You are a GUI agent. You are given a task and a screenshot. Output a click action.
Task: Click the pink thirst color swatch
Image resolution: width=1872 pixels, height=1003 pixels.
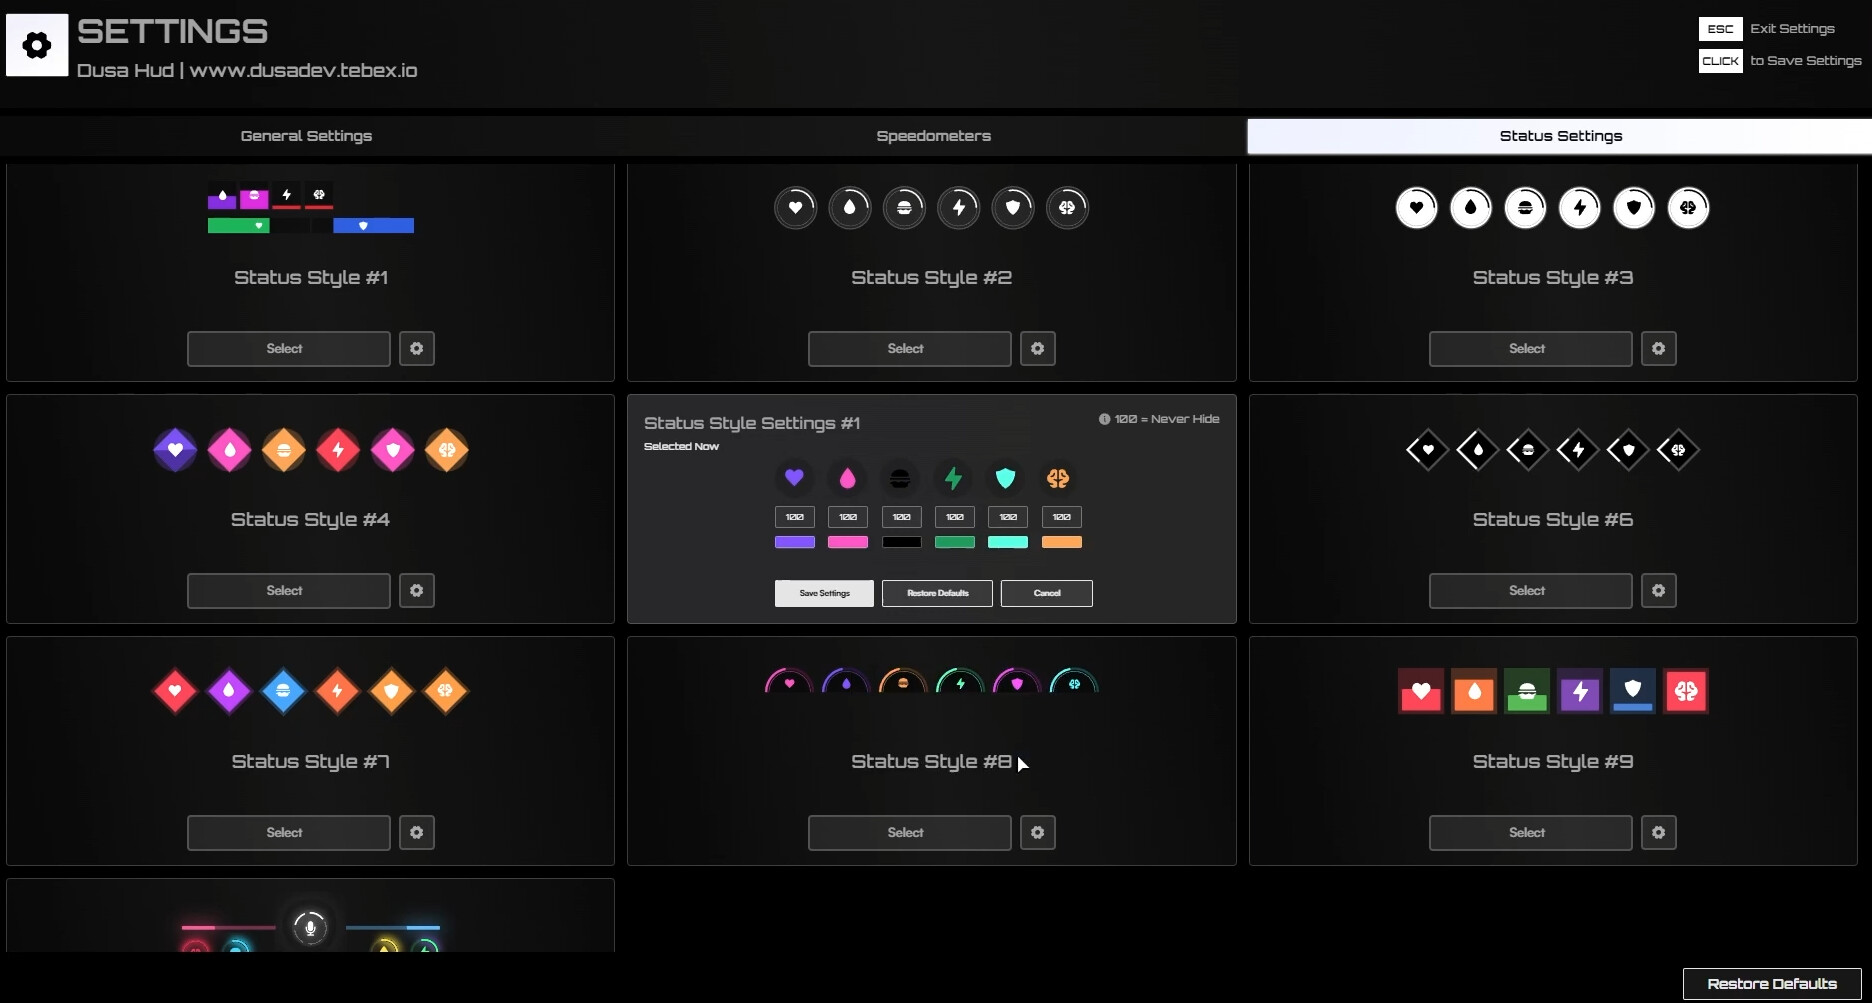(x=847, y=542)
